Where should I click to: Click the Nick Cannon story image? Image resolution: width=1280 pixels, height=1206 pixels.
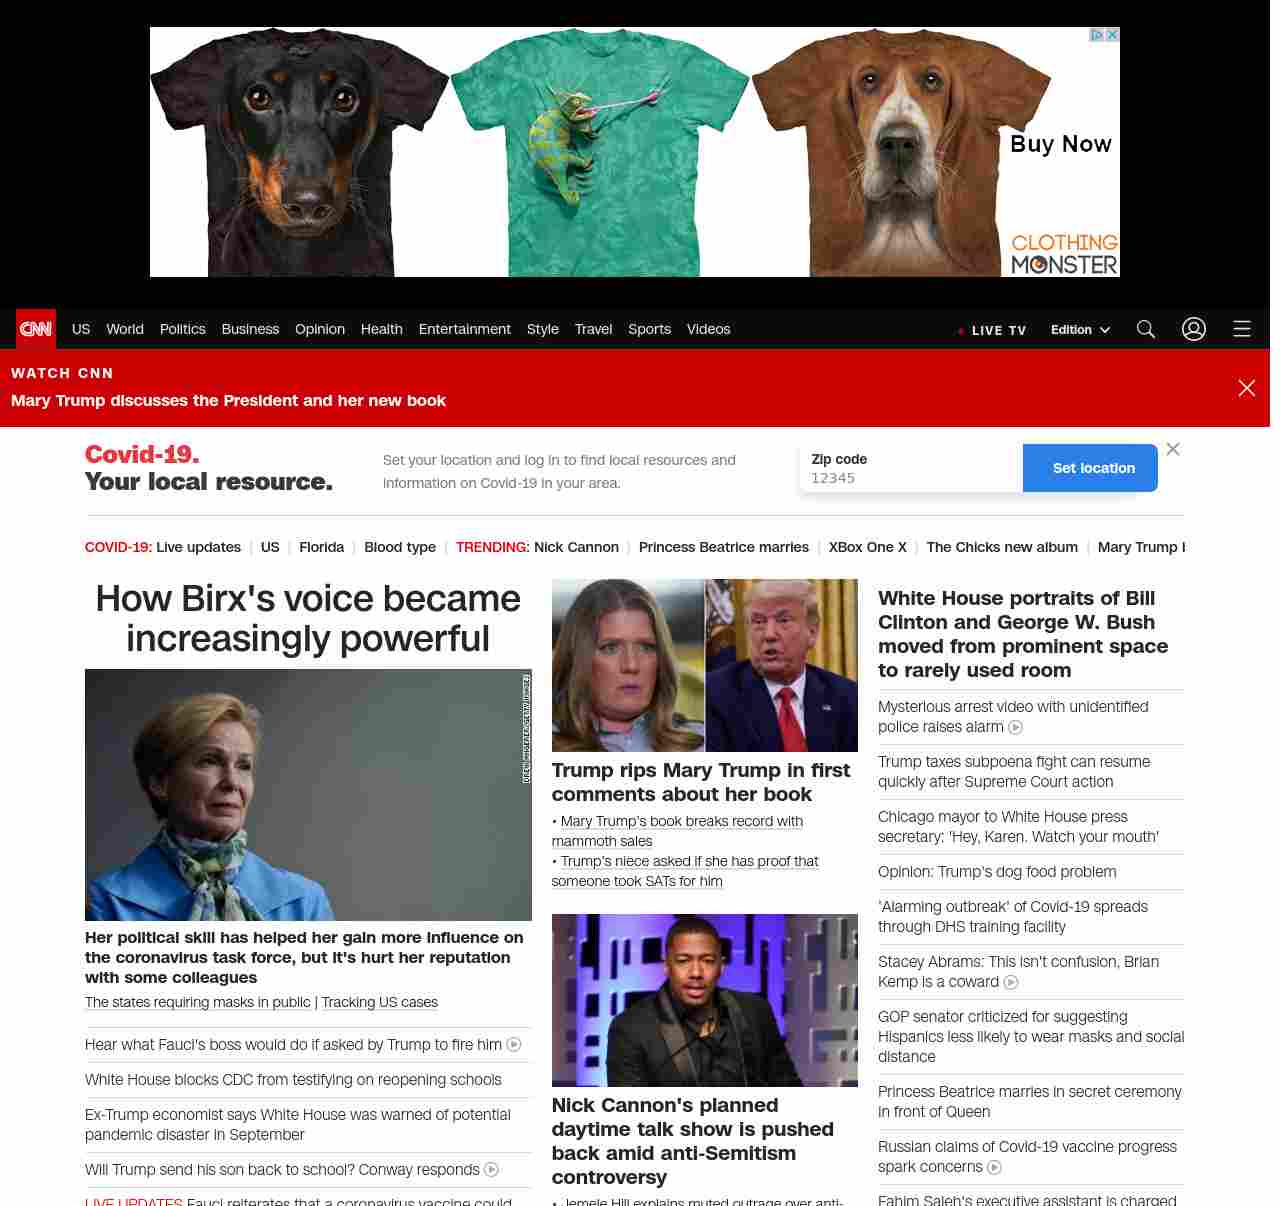point(704,1000)
